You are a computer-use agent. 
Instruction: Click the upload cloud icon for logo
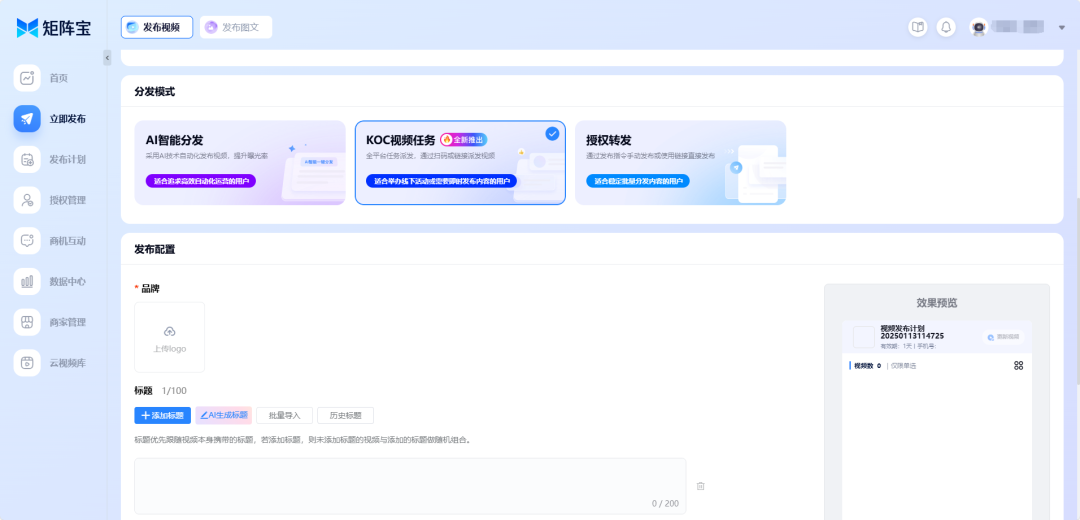(x=169, y=331)
